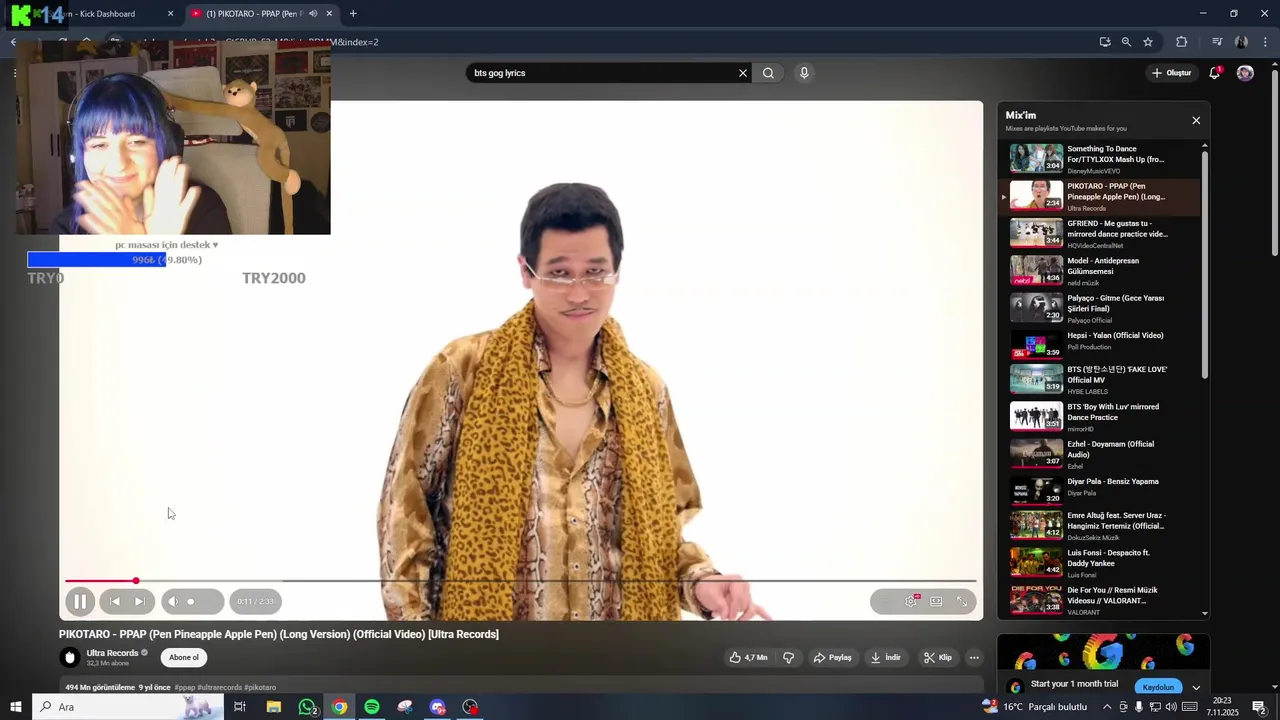Play BTS 'FAKE LOVE' Official MV
Screen dimensions: 1280x720
(1100, 379)
